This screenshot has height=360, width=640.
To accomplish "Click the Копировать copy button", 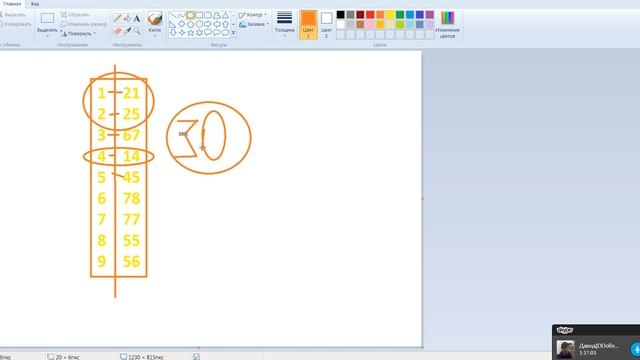I will click(x=15, y=24).
